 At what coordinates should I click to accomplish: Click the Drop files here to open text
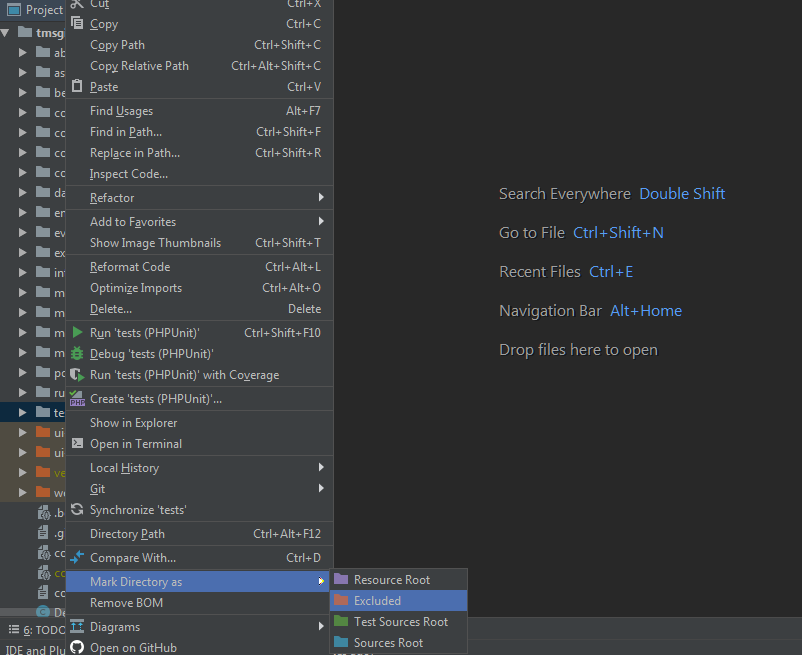[578, 350]
